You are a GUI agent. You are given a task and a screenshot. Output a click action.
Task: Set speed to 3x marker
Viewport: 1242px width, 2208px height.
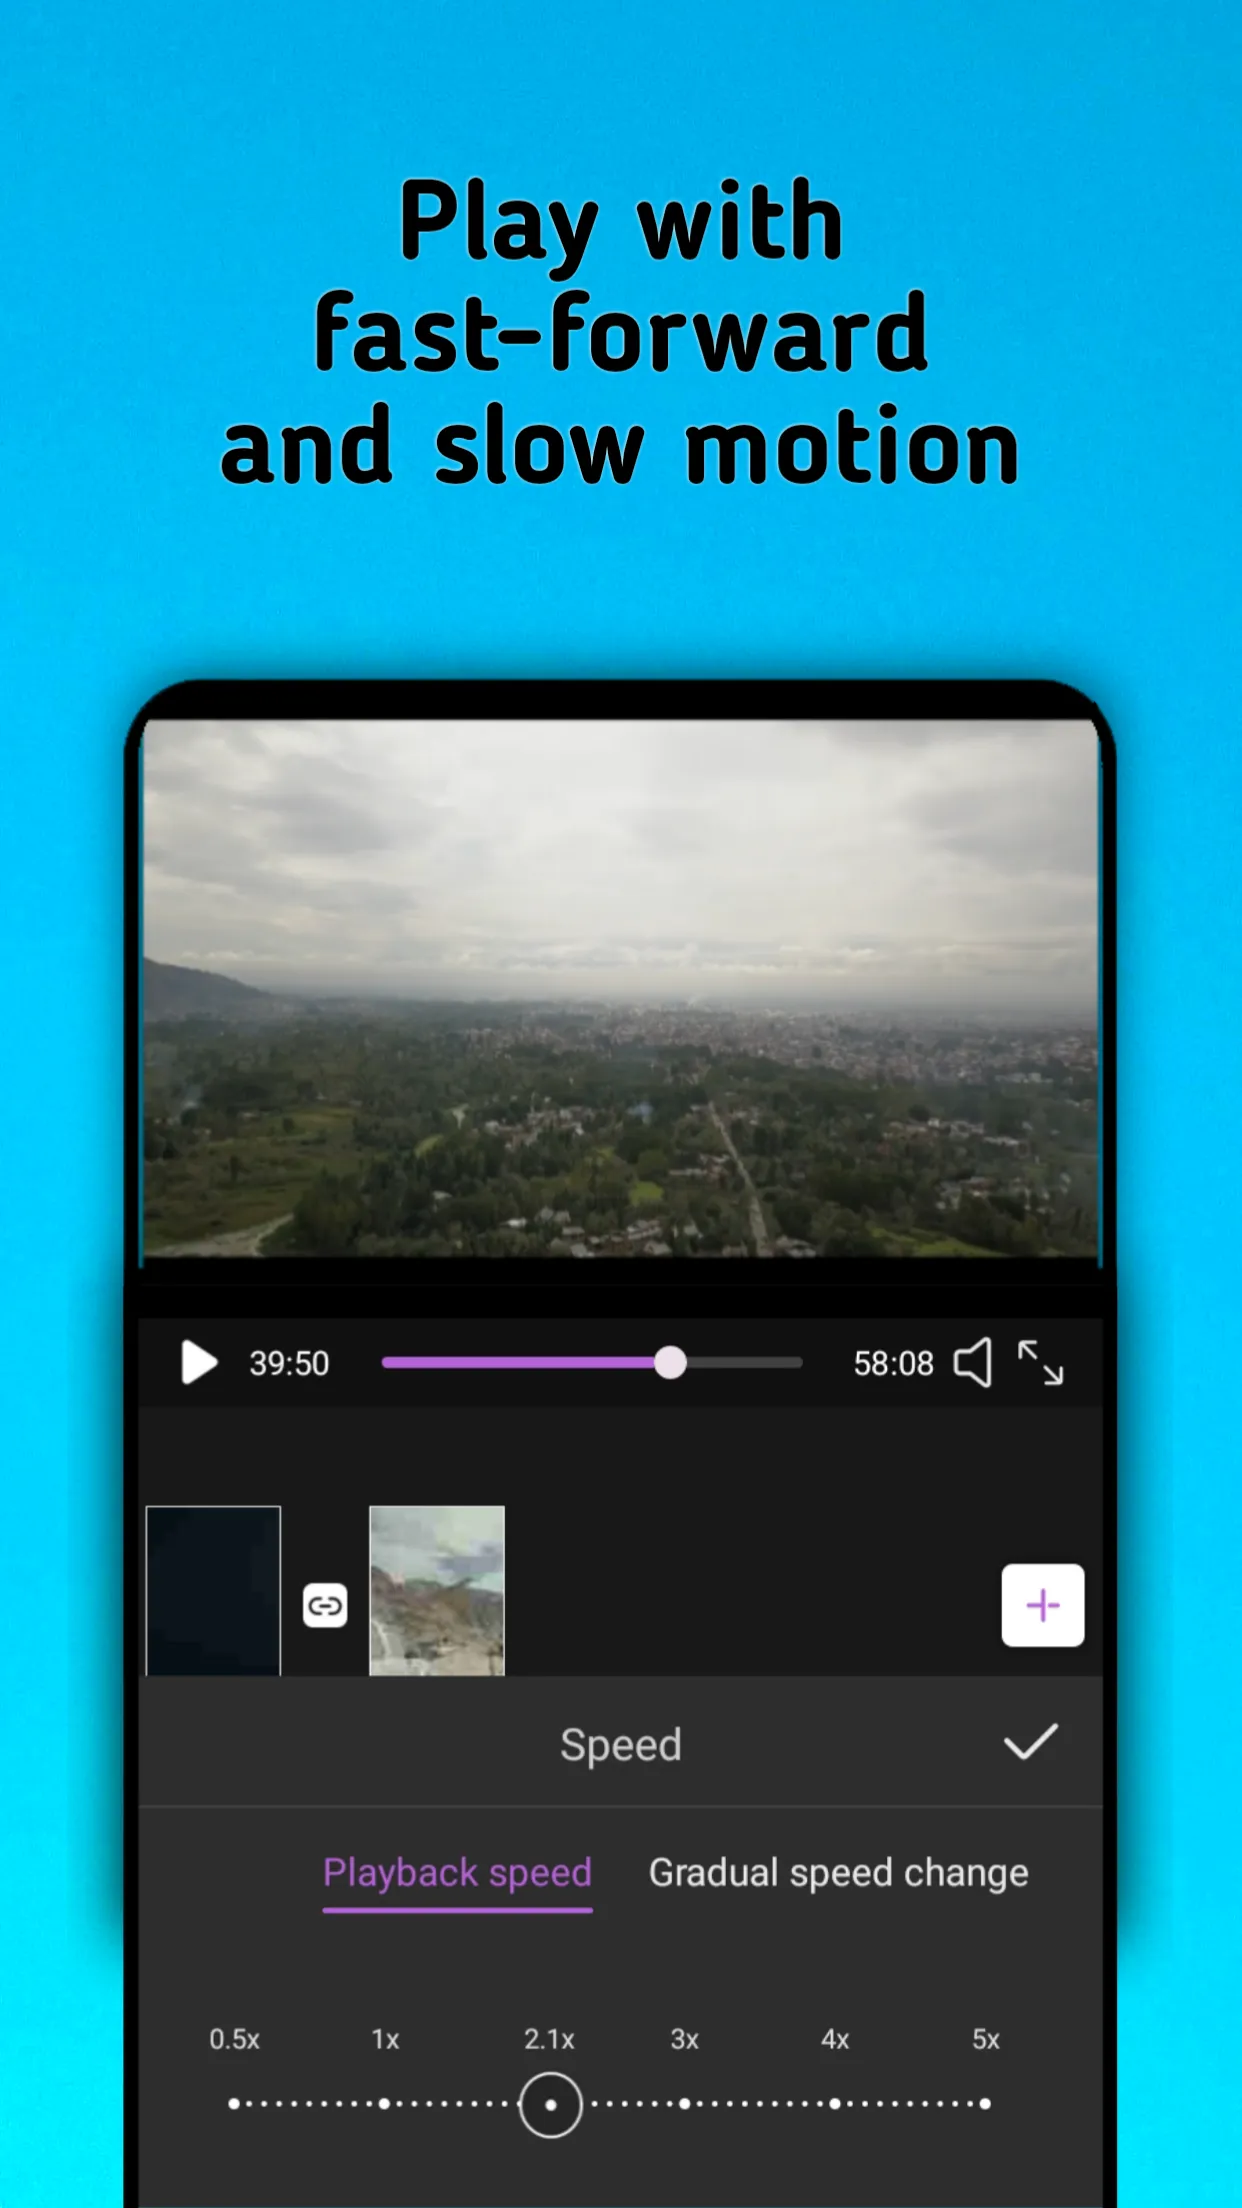(x=685, y=2104)
